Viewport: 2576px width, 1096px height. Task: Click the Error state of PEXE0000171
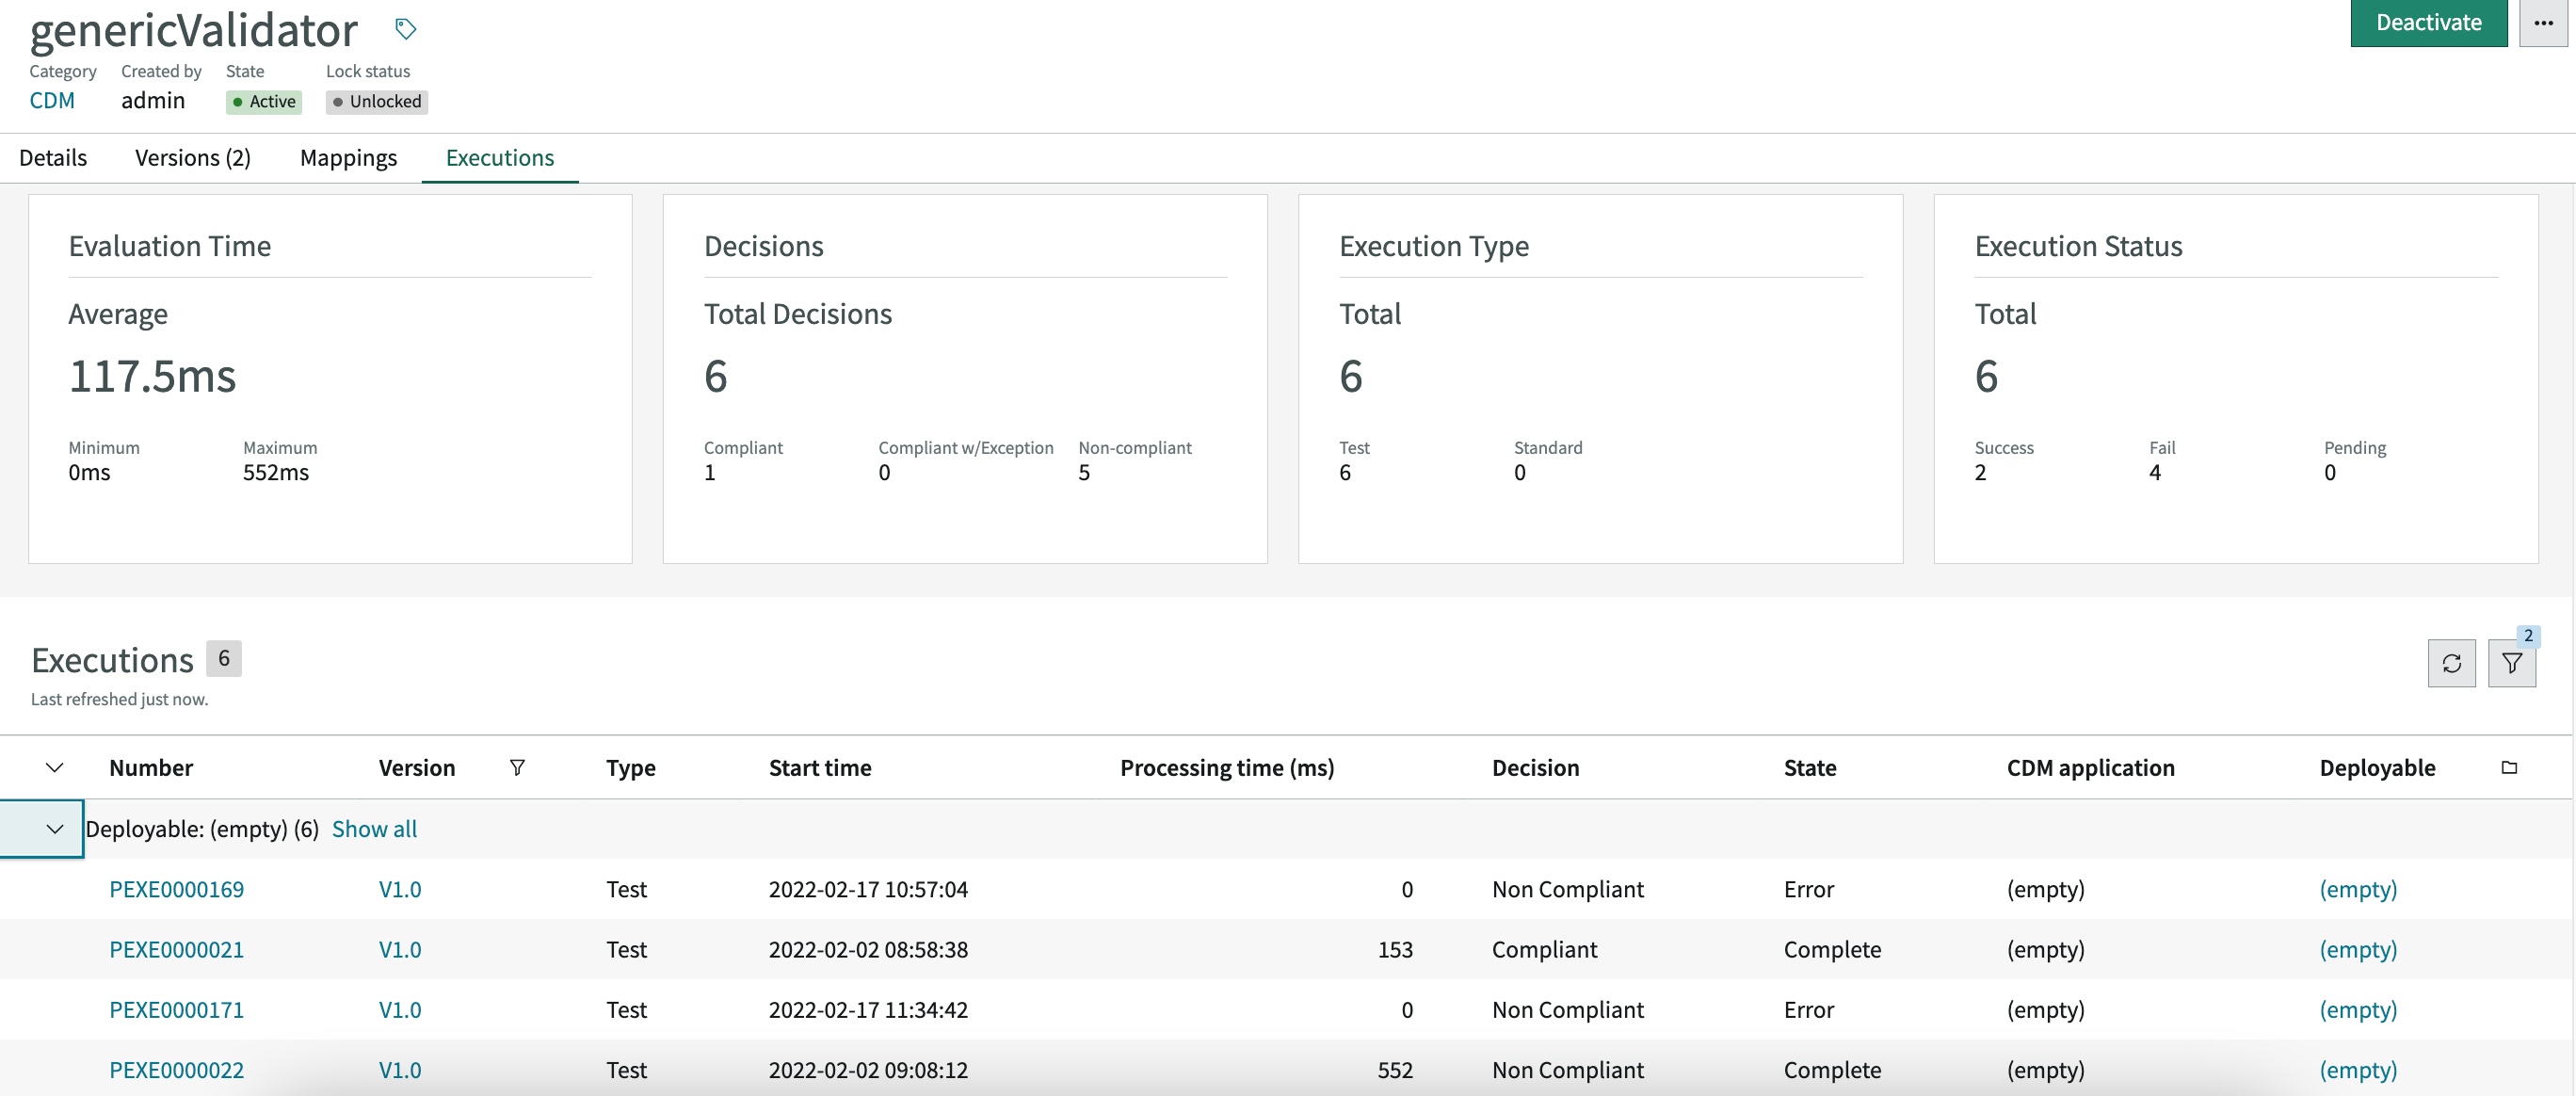pos(1809,1009)
